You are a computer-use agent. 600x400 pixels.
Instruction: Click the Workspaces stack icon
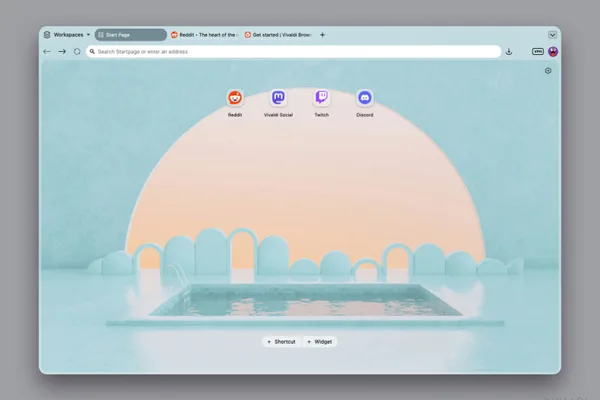47,35
